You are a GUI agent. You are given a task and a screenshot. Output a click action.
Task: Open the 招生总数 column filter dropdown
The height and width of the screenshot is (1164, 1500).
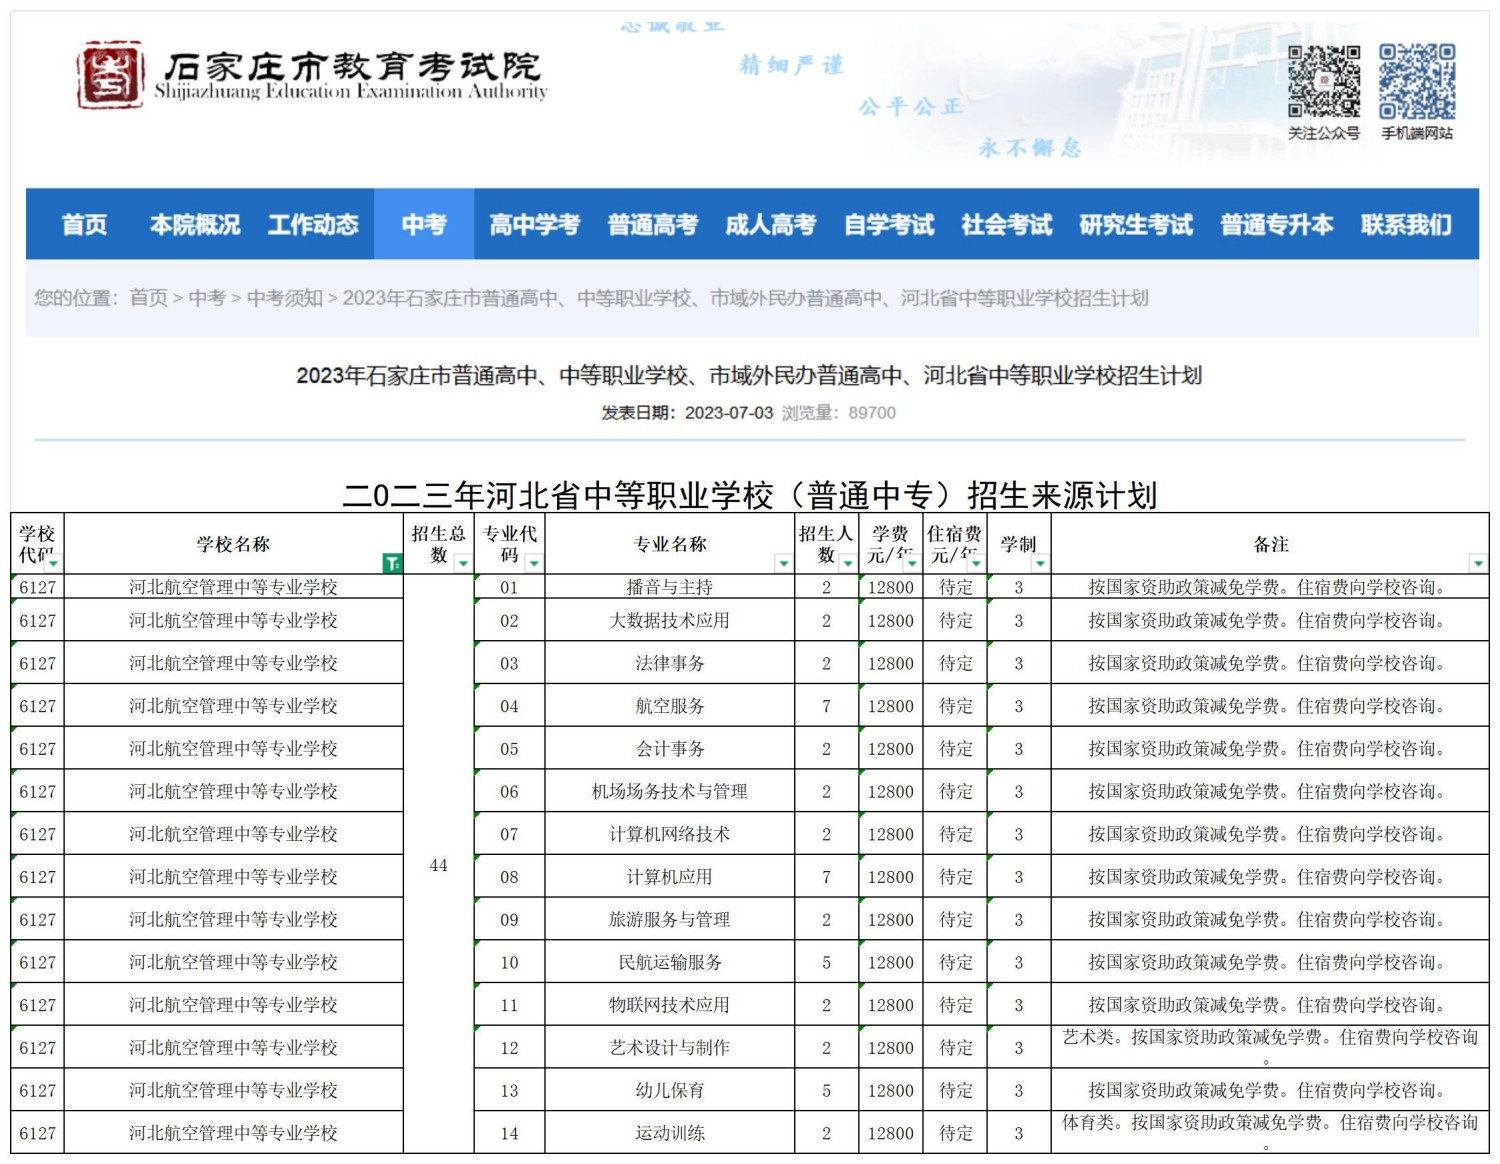463,564
